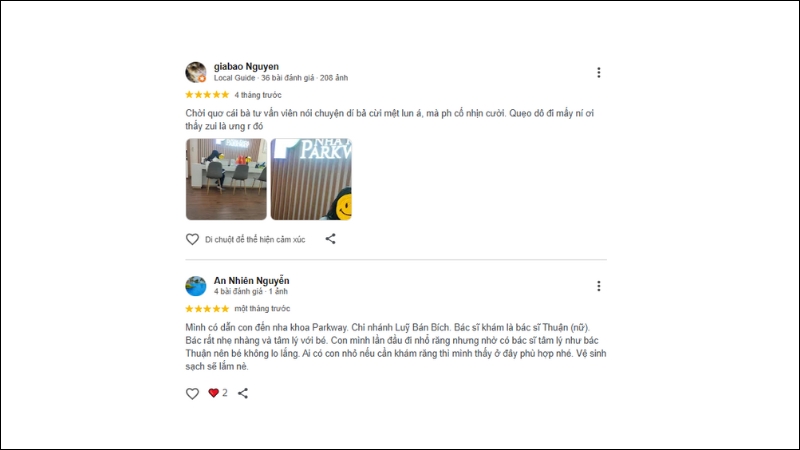
Task: Click the red heart reaction count
Action: (218, 393)
